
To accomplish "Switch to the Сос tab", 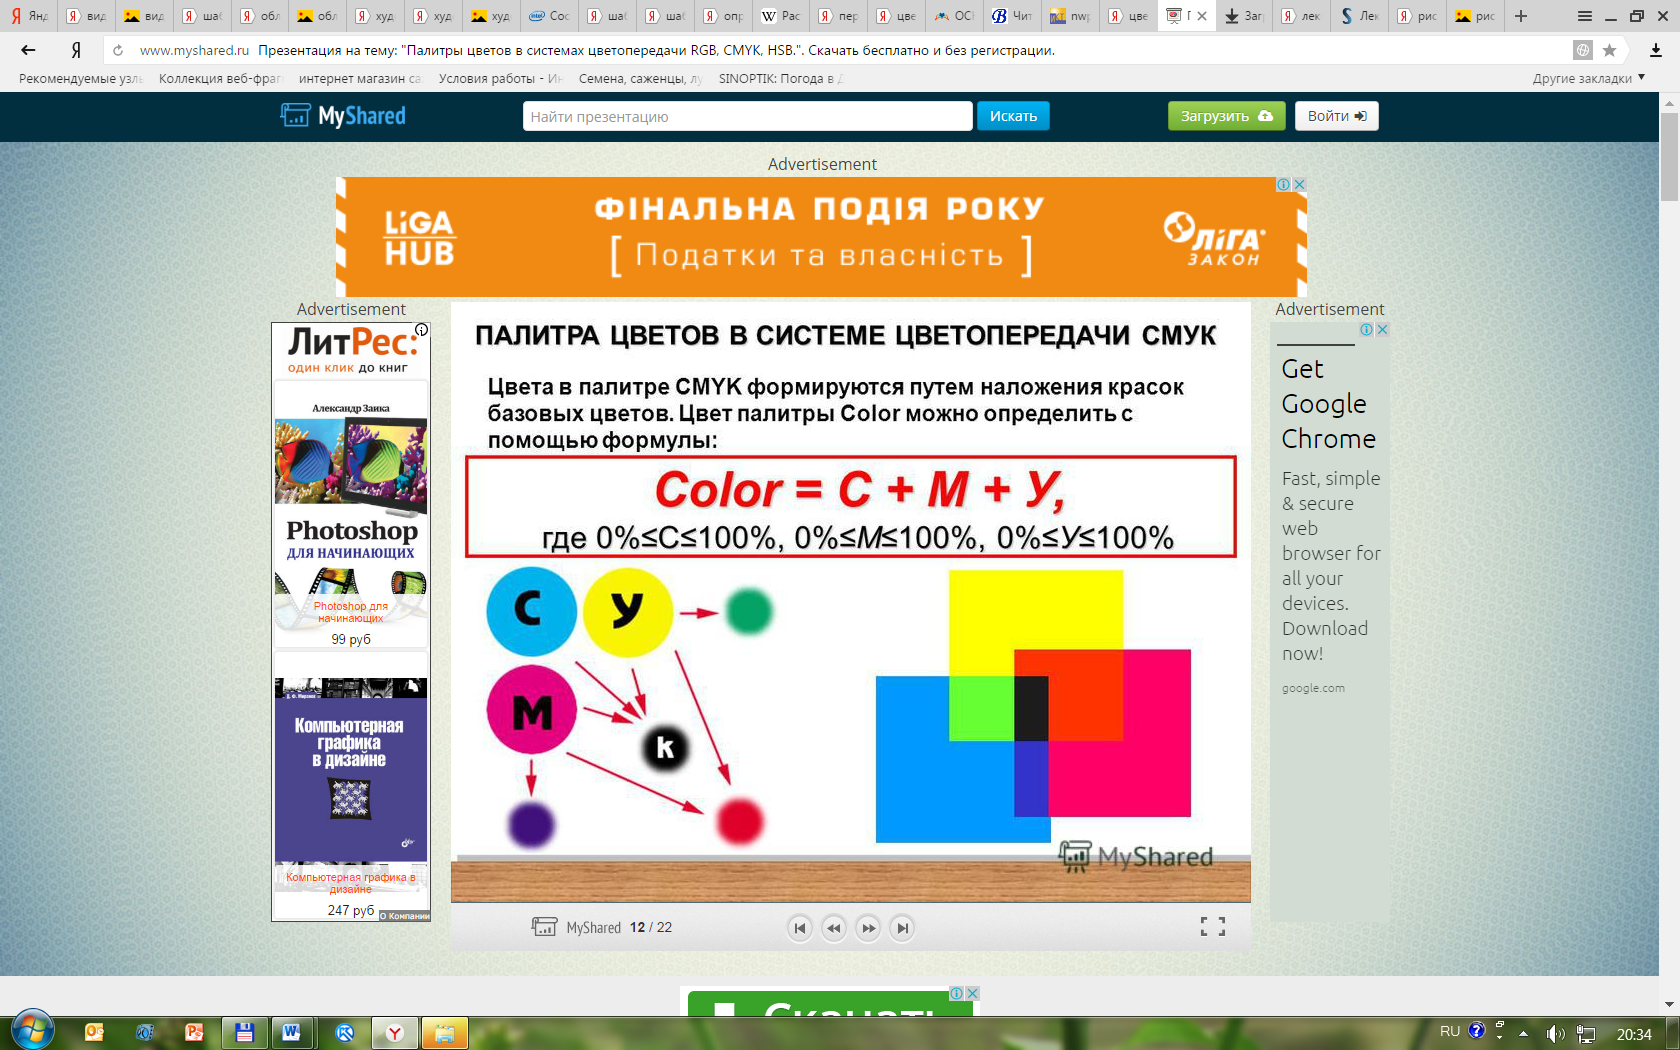I will tap(549, 16).
